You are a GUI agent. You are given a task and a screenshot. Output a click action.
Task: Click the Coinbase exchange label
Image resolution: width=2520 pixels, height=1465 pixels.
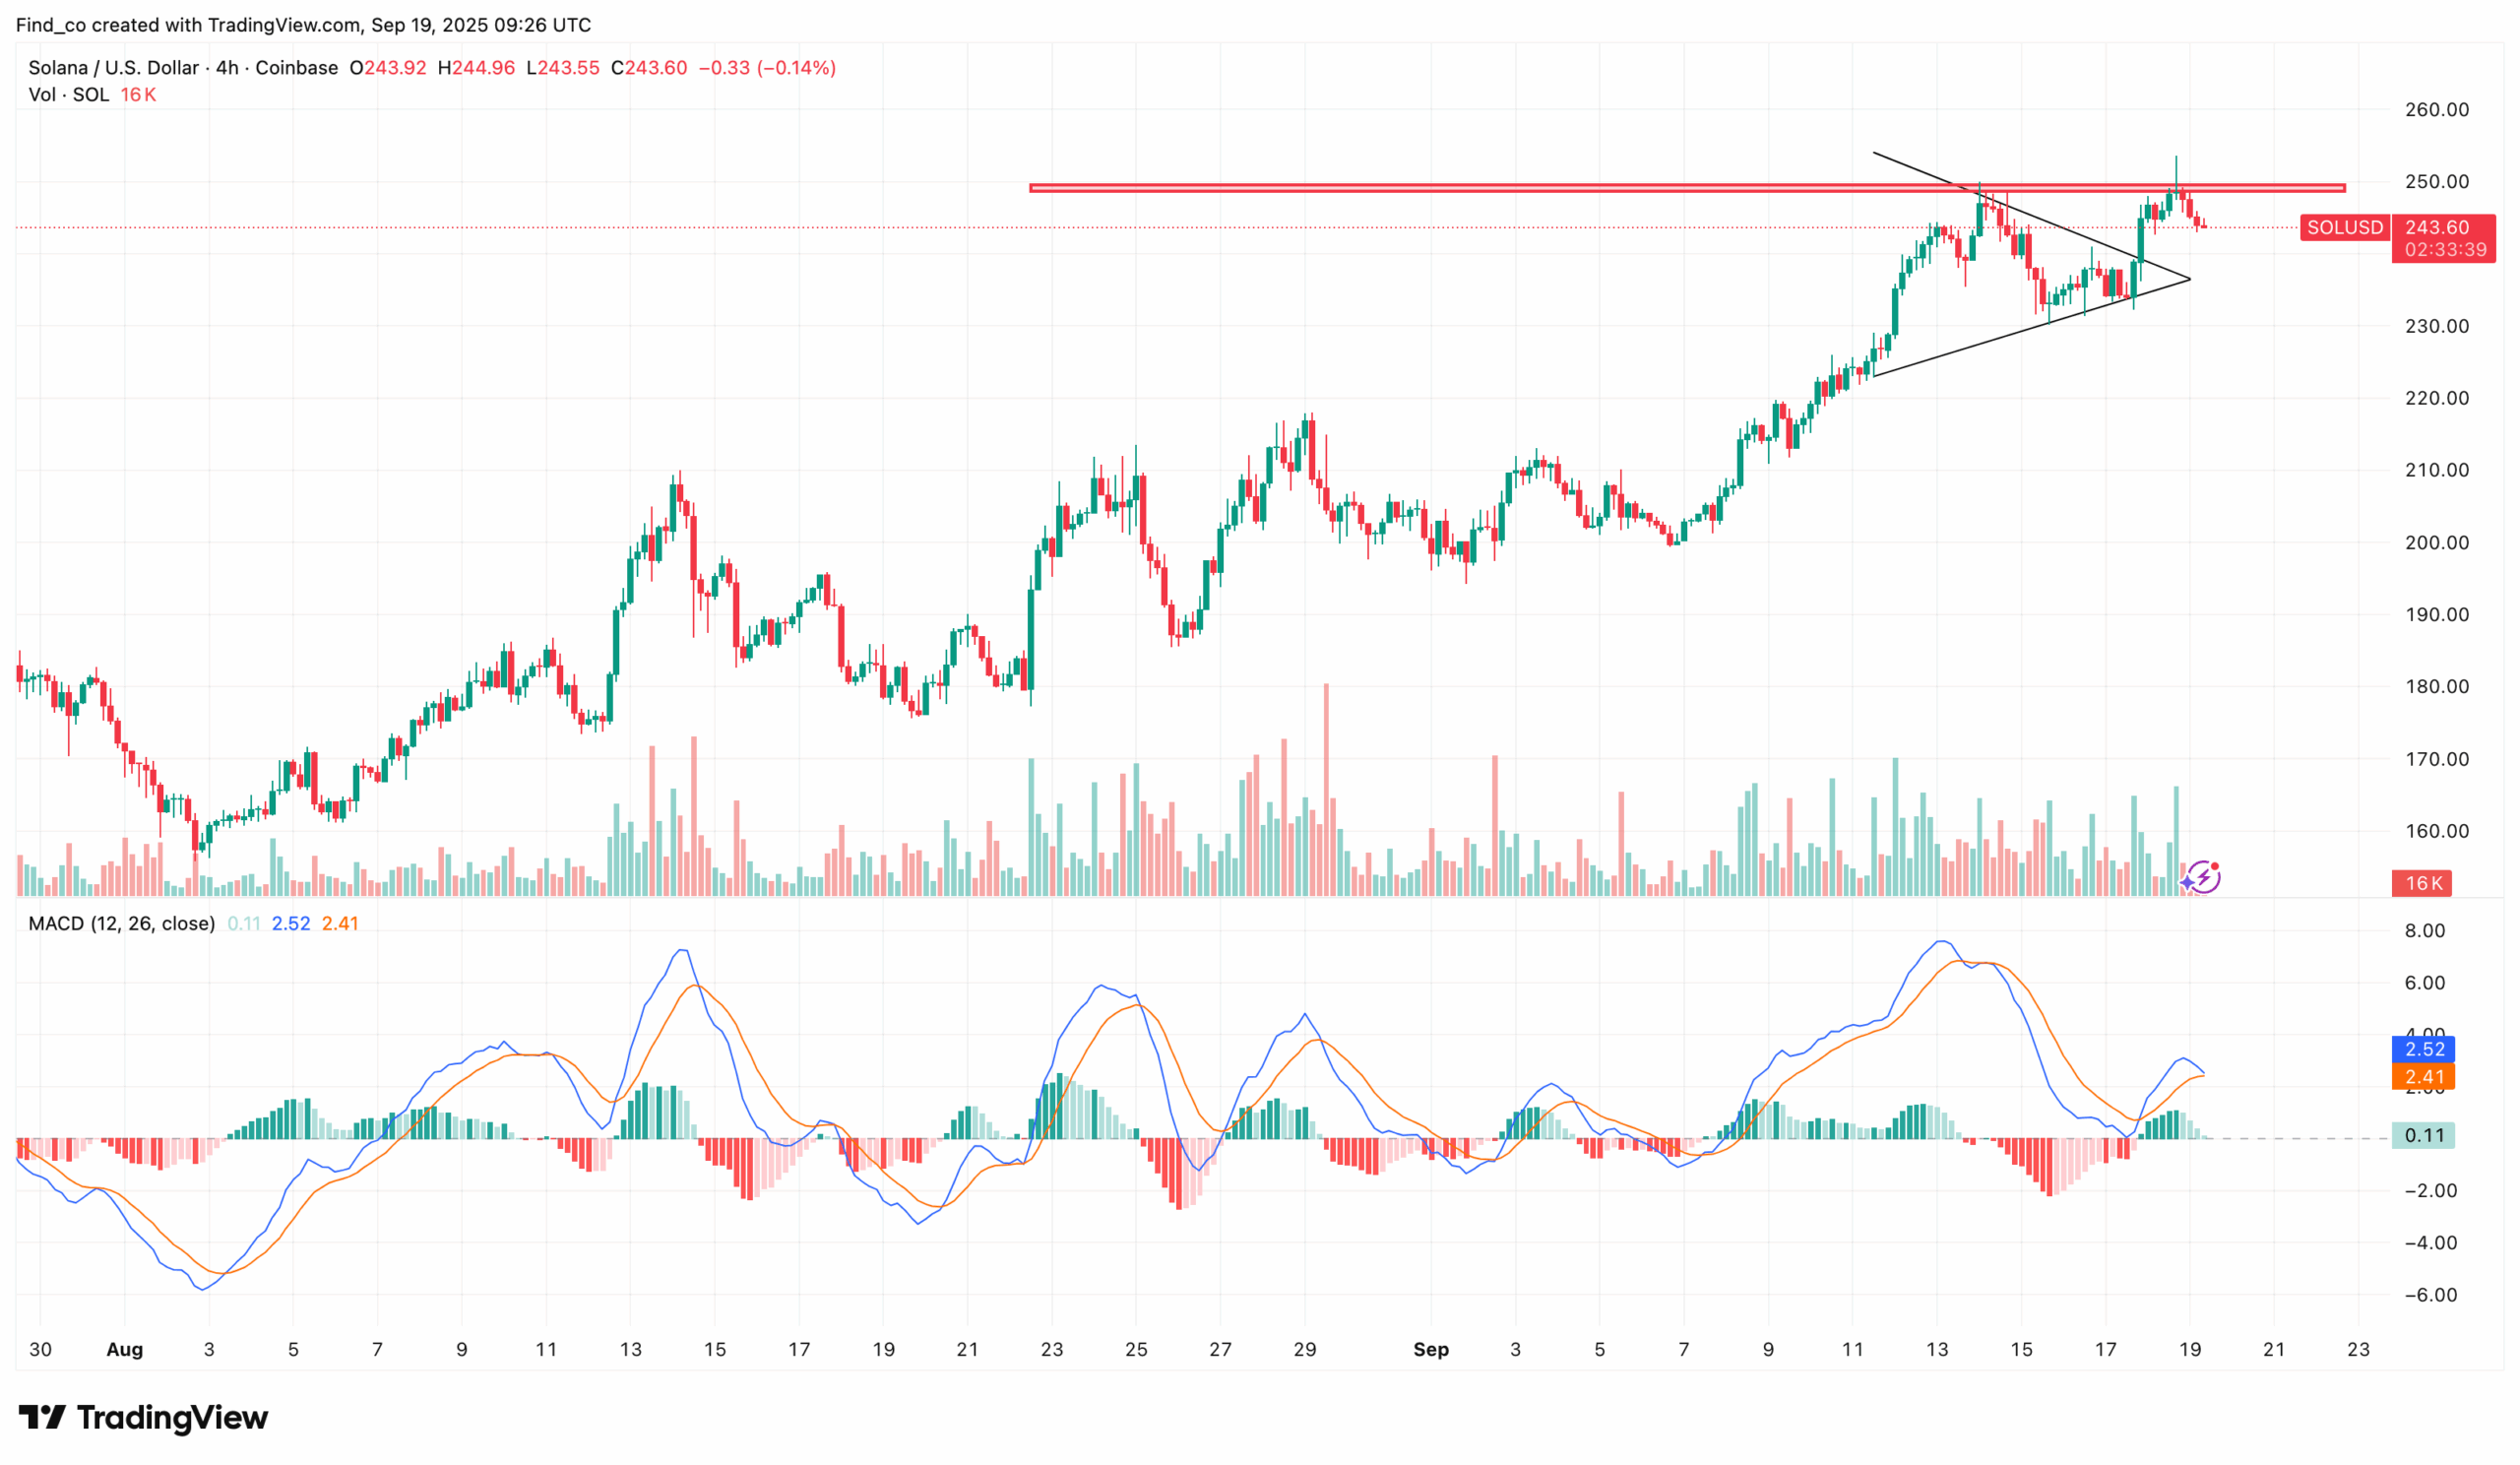pyautogui.click(x=296, y=67)
